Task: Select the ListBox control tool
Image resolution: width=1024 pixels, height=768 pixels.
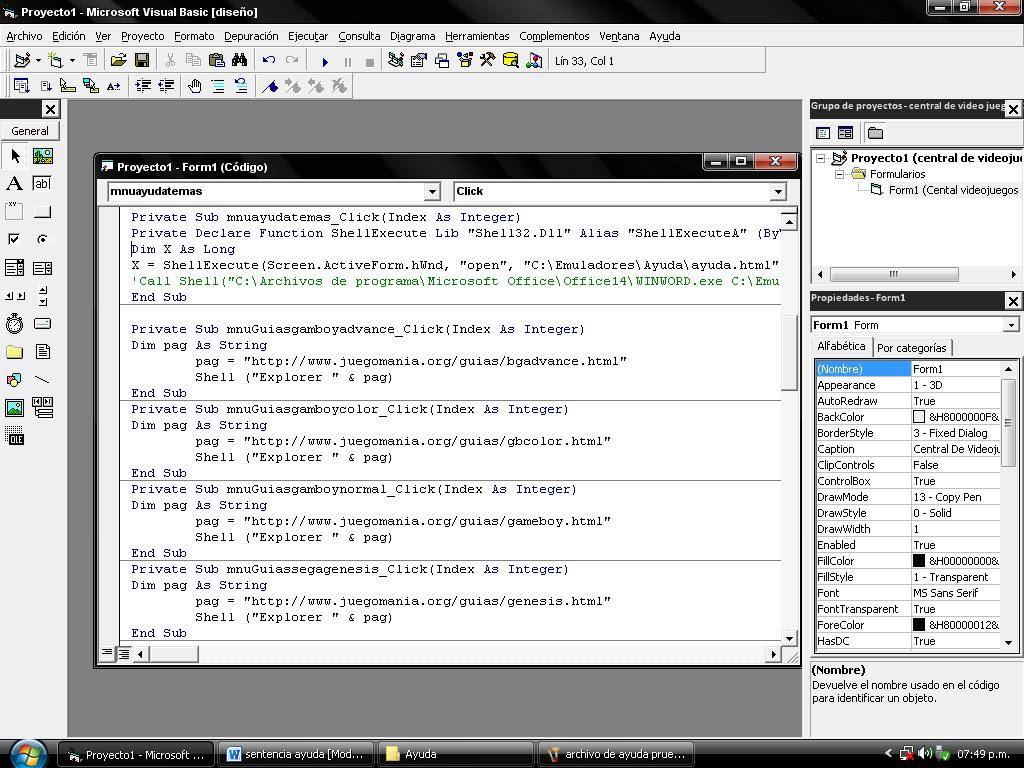Action: click(x=42, y=268)
